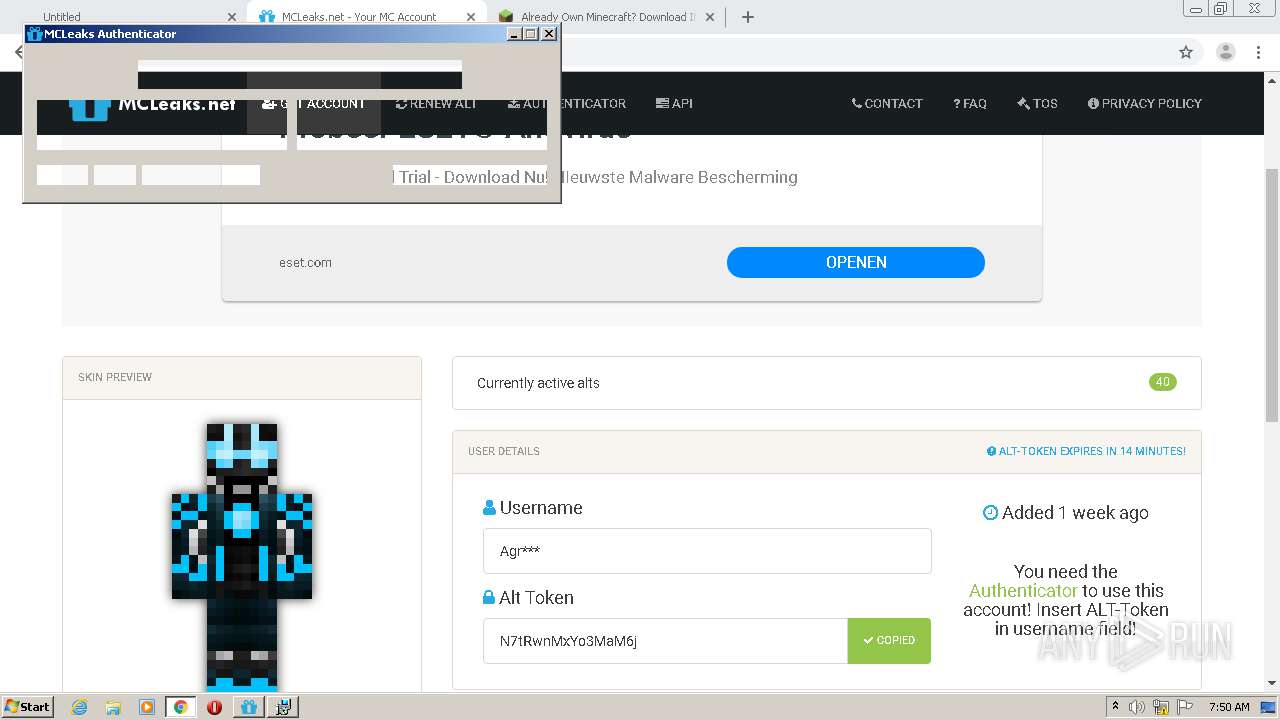Click the RENEW ALT menu item
This screenshot has width=1280, height=720.
436,103
